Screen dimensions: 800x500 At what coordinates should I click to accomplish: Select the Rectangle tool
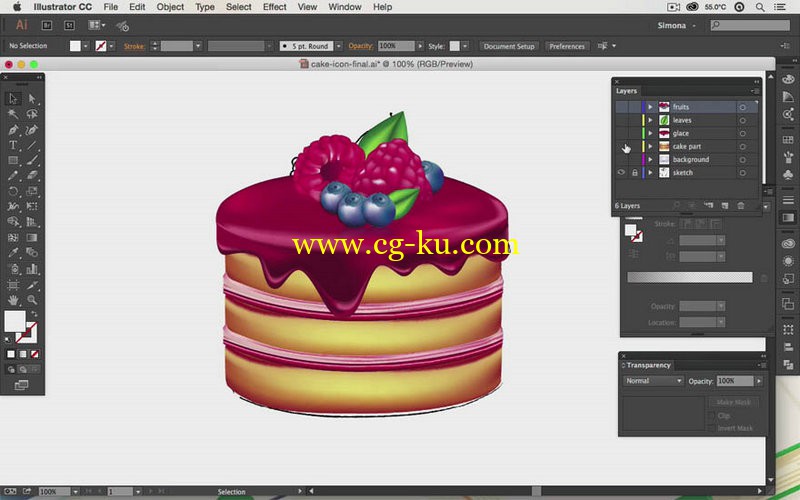click(x=13, y=160)
